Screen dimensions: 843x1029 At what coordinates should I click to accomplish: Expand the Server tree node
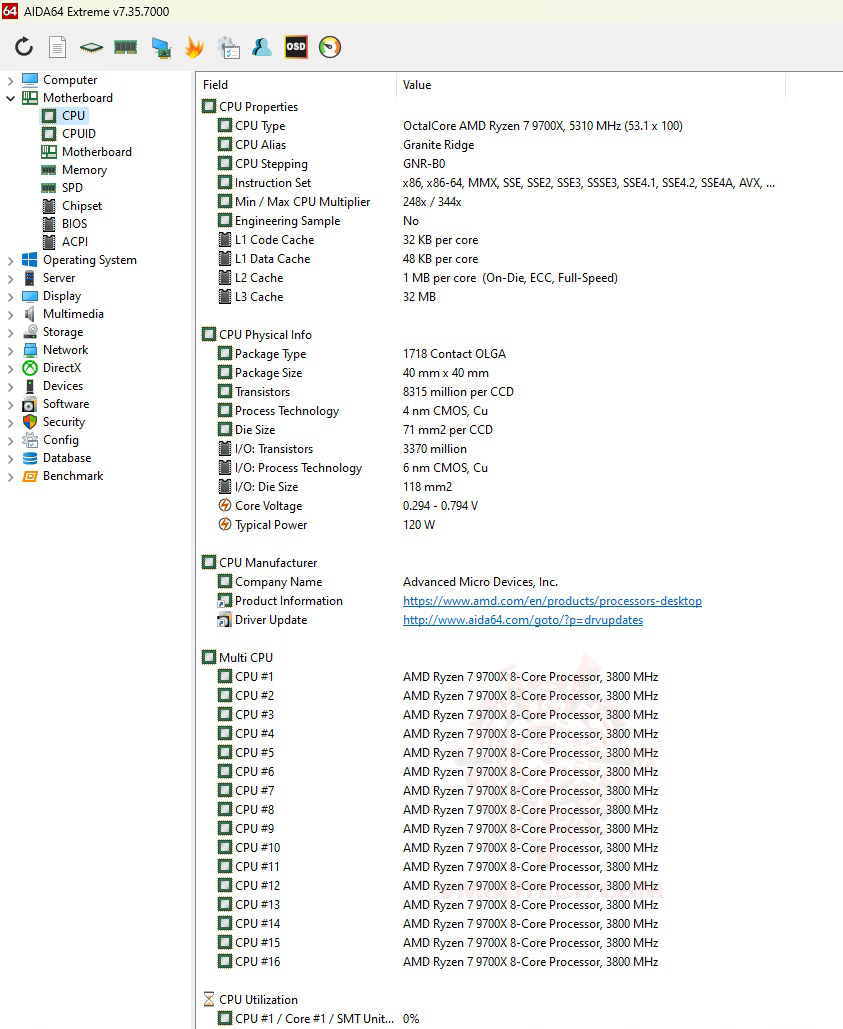click(10, 279)
